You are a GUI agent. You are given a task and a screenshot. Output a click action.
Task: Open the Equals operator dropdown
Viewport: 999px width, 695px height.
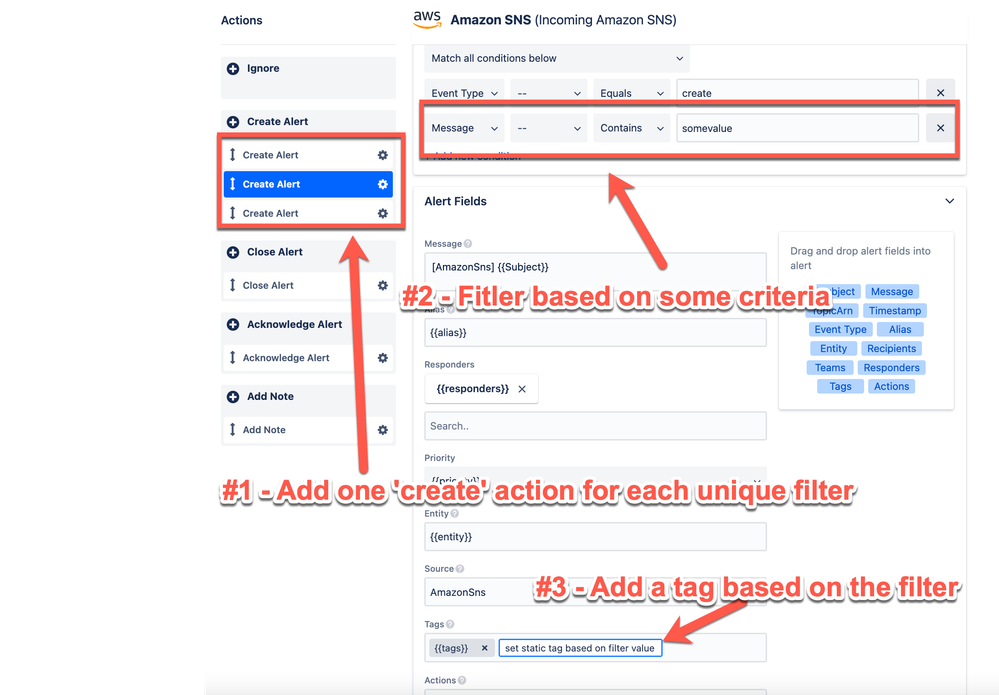(631, 93)
